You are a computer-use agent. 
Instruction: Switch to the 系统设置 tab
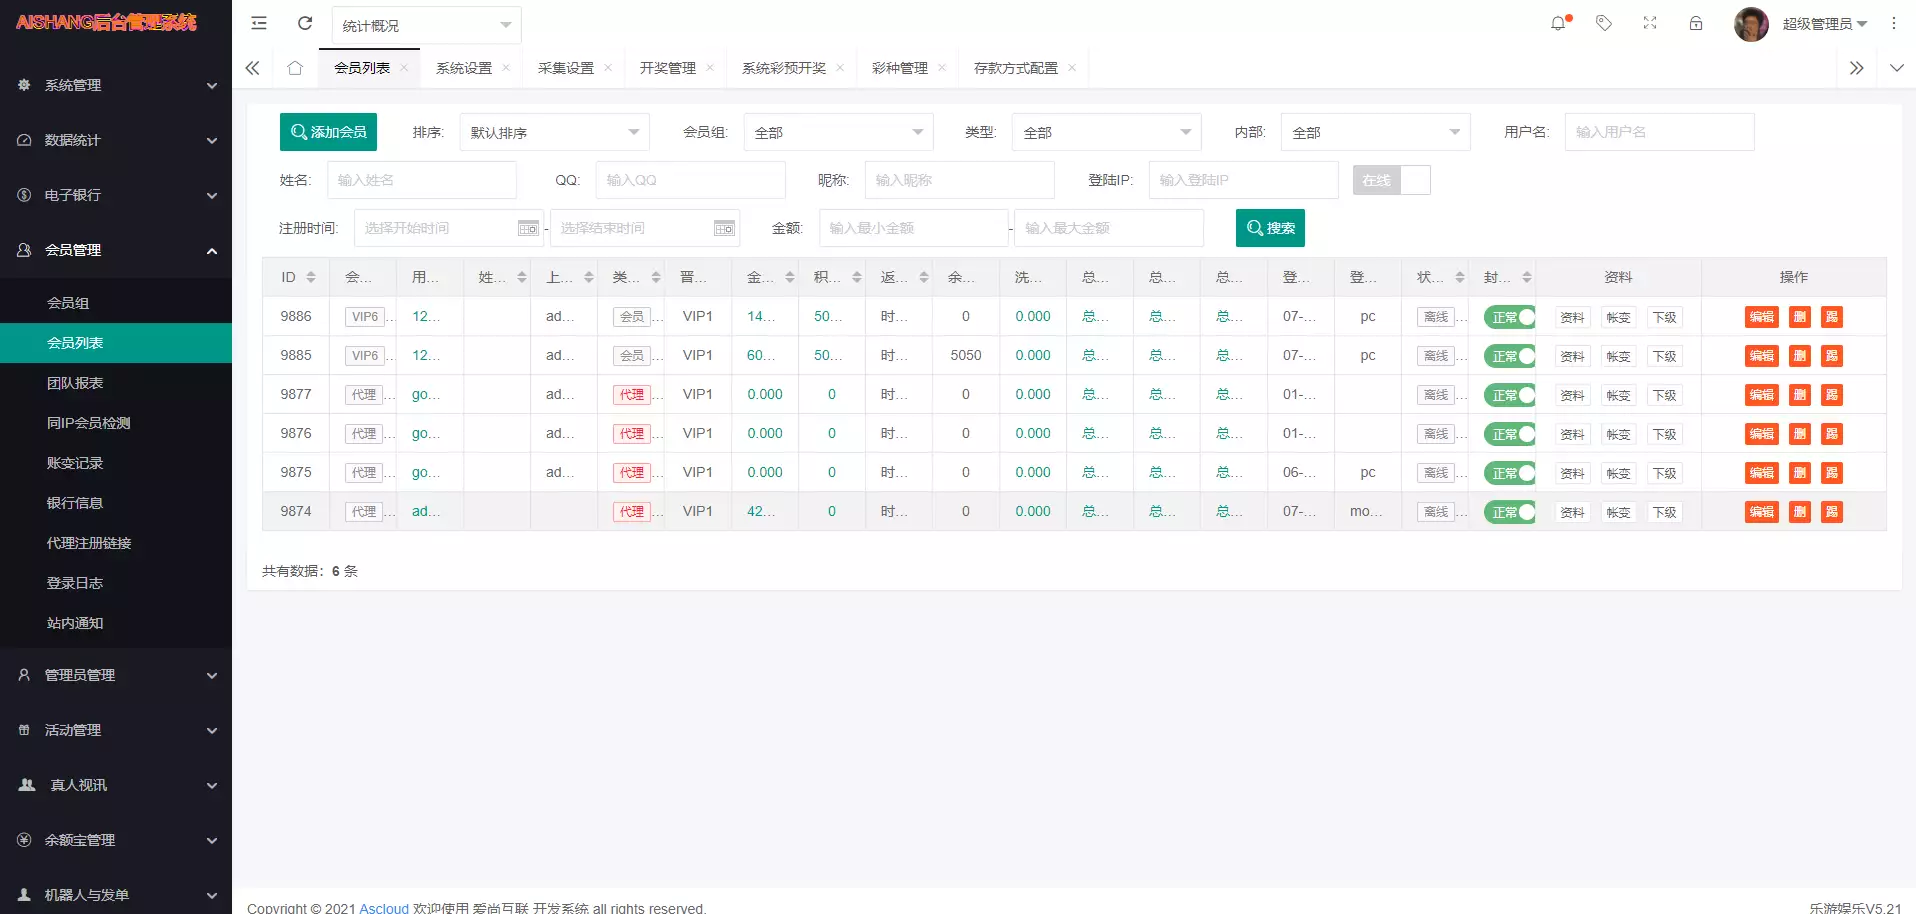click(464, 67)
